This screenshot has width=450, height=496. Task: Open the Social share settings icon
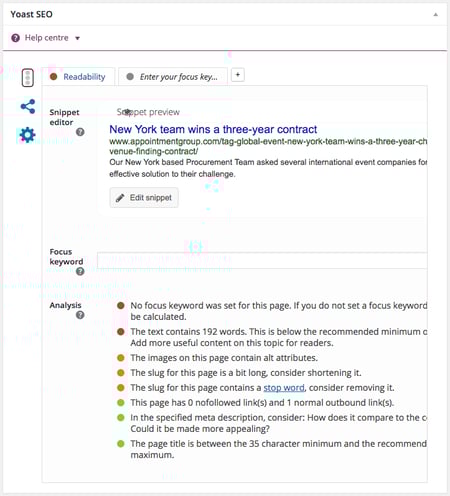pyautogui.click(x=28, y=106)
